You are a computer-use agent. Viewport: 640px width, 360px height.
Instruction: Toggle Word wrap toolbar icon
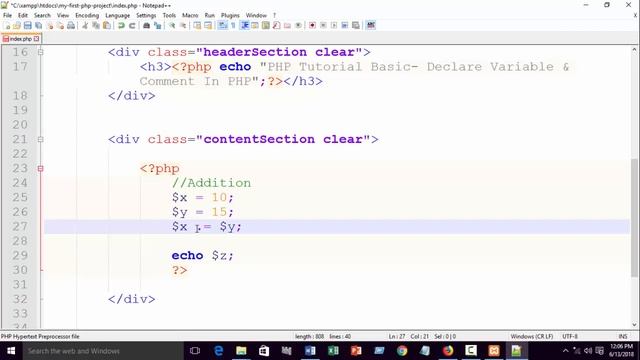[x=222, y=26]
